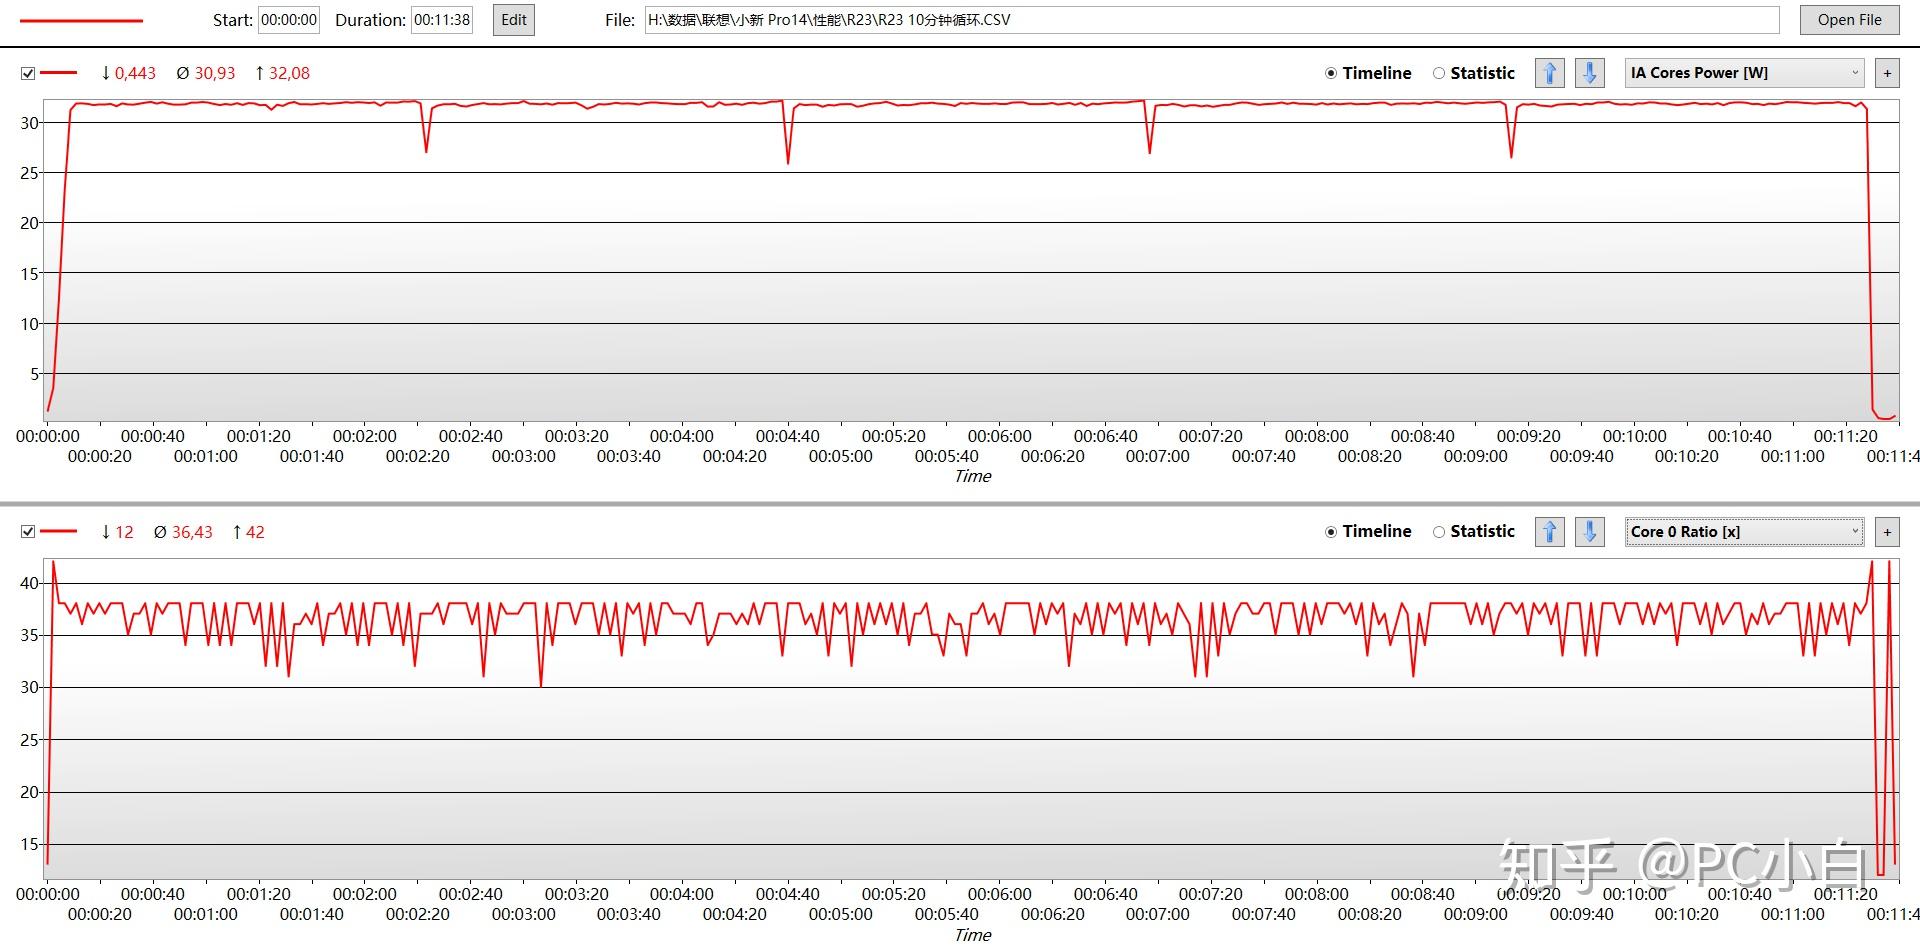1920x945 pixels.
Task: Move the Core 0 Ratio chart up
Action: point(1549,531)
